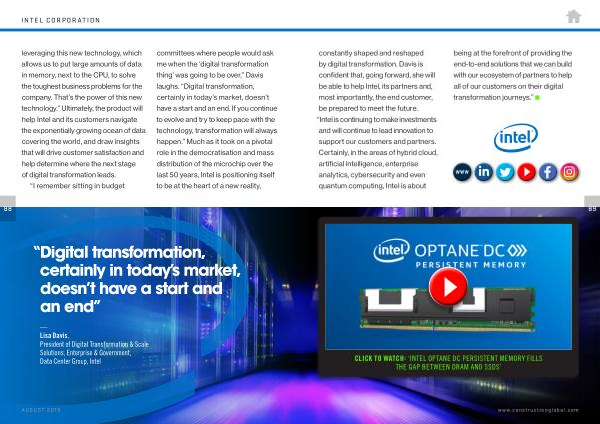Viewport: 600px width, 424px height.
Task: Open Intel's Facebook page icon
Action: point(548,172)
